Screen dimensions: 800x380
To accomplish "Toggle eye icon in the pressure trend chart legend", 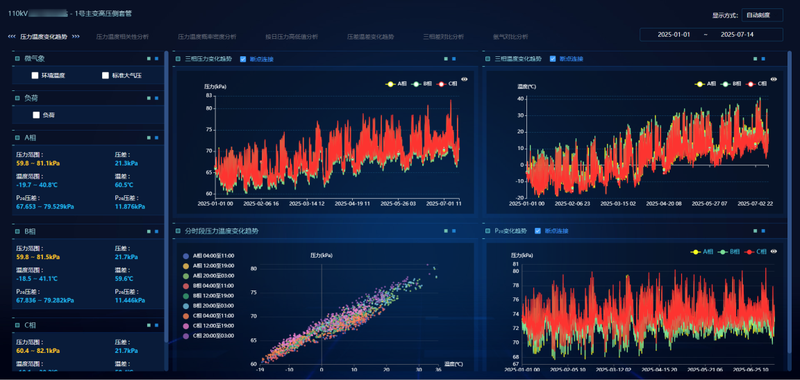I will pos(464,79).
